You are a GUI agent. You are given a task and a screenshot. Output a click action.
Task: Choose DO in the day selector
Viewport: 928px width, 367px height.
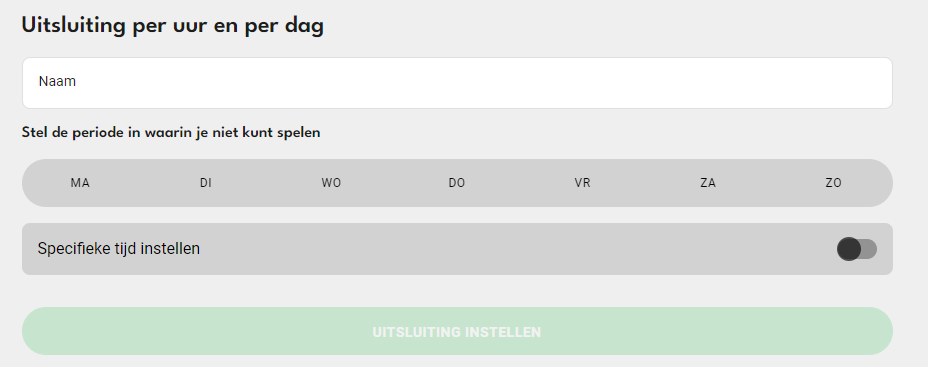(x=457, y=183)
